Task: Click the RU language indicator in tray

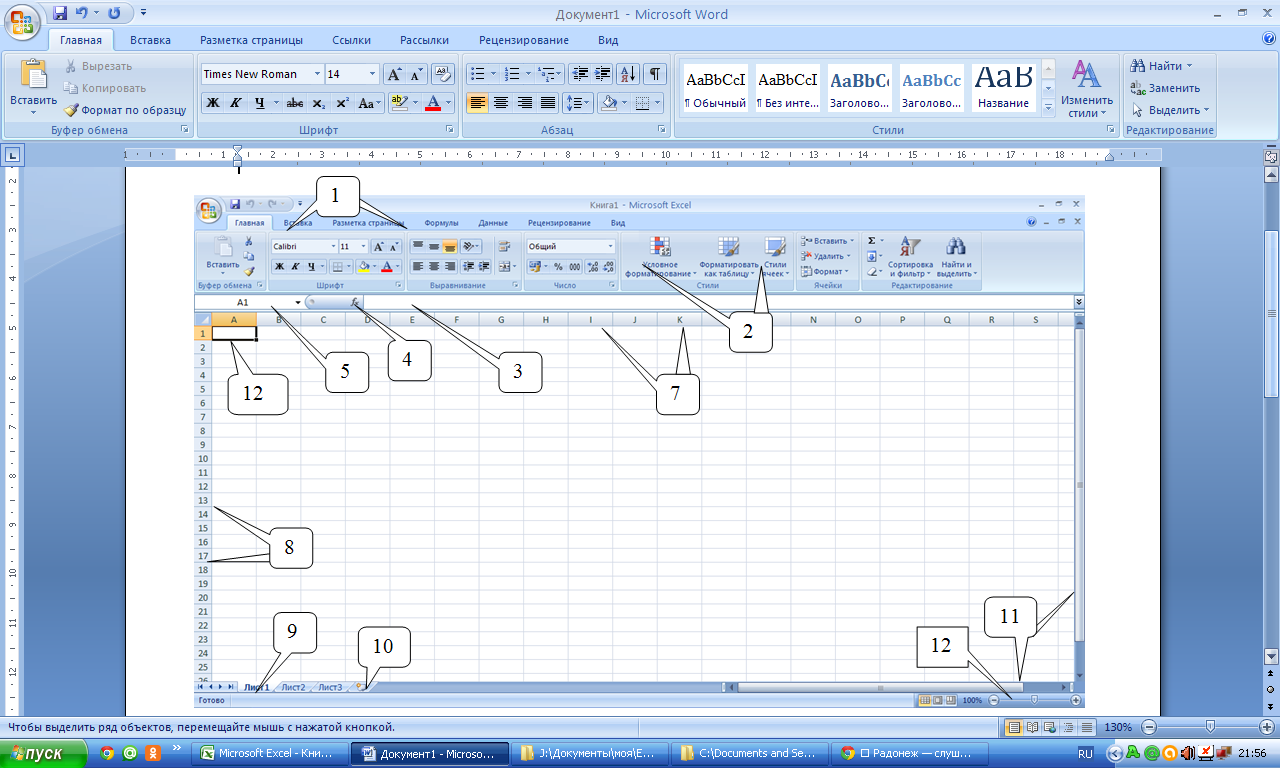Action: coord(1085,753)
